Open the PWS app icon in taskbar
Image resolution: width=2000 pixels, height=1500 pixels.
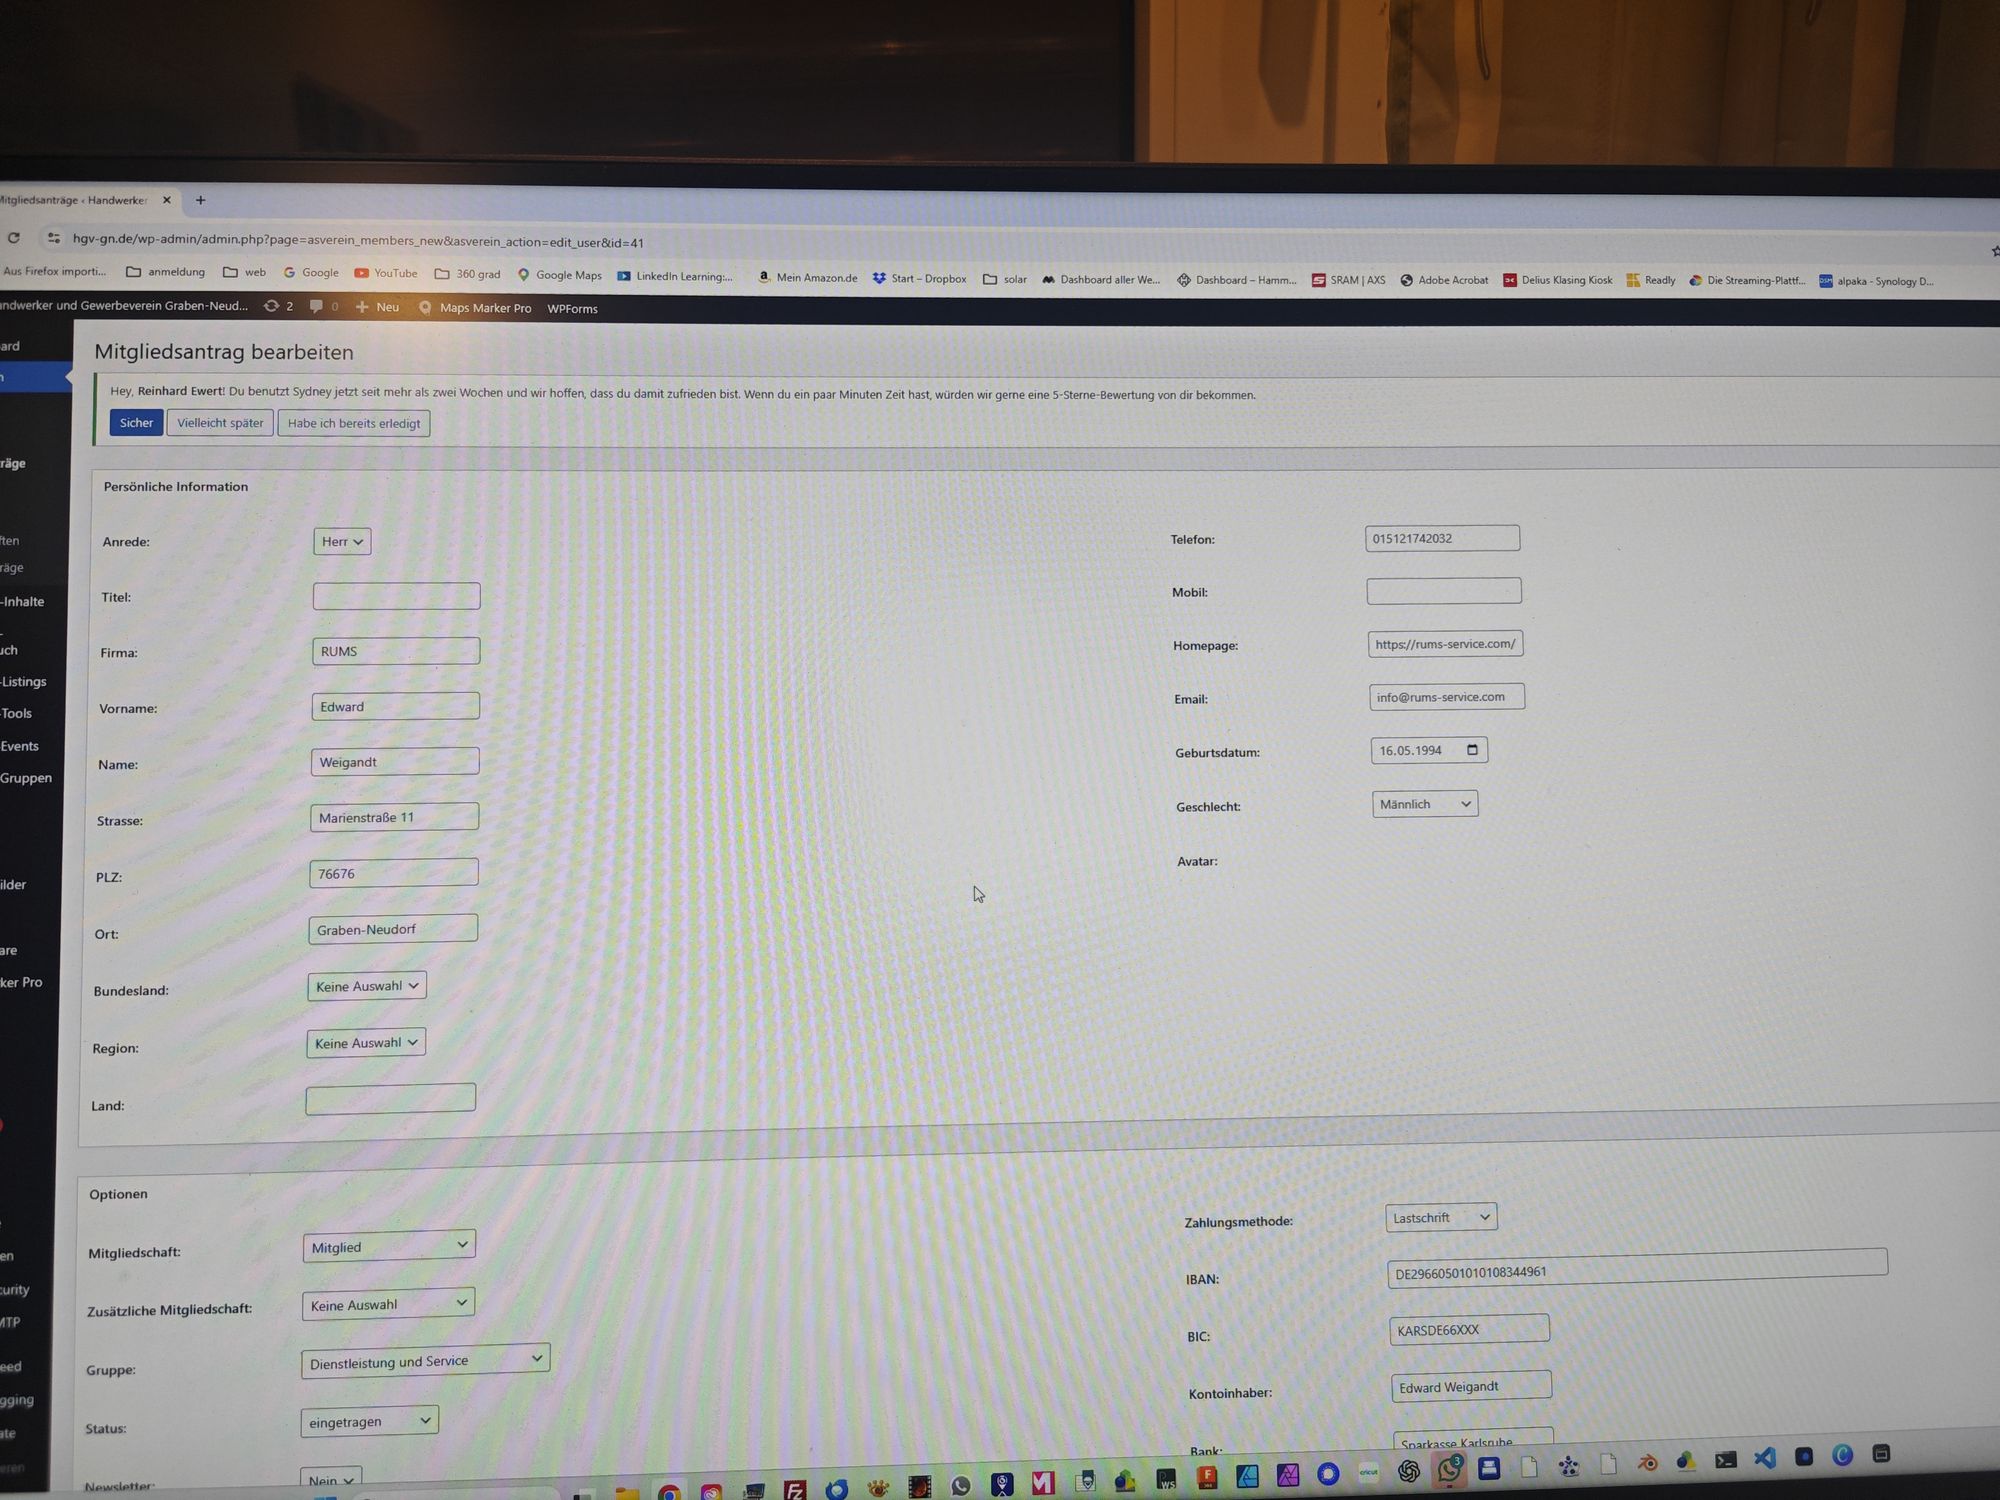pyautogui.click(x=1166, y=1479)
